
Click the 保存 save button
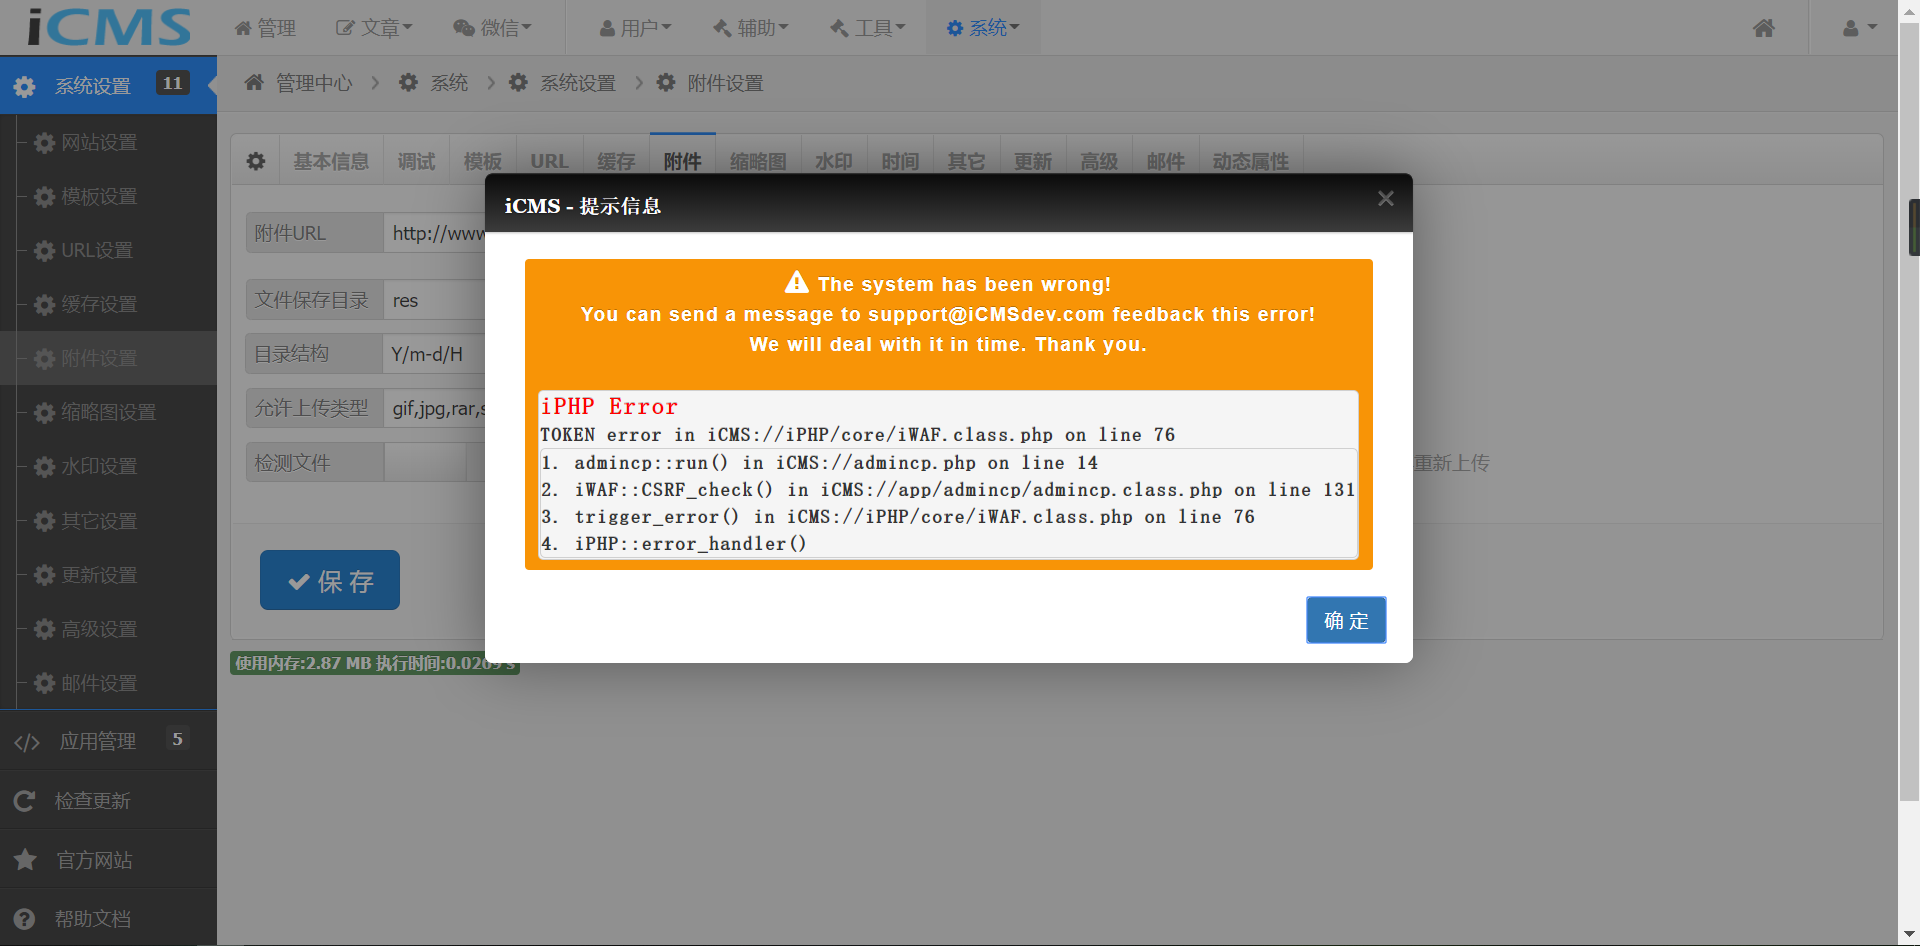pos(330,580)
